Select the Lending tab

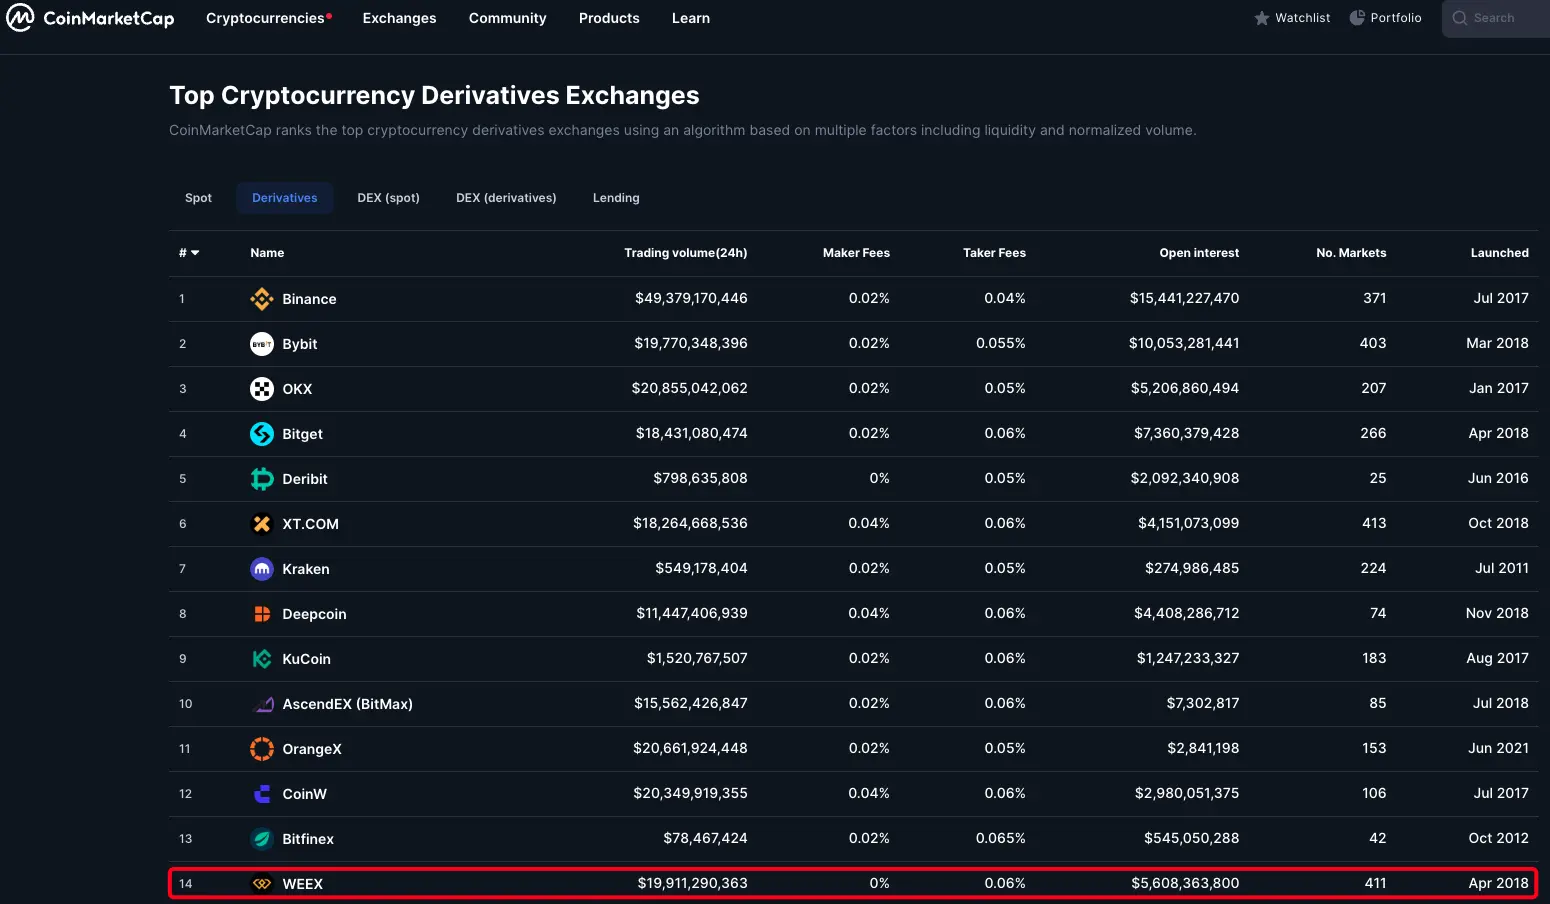click(616, 198)
